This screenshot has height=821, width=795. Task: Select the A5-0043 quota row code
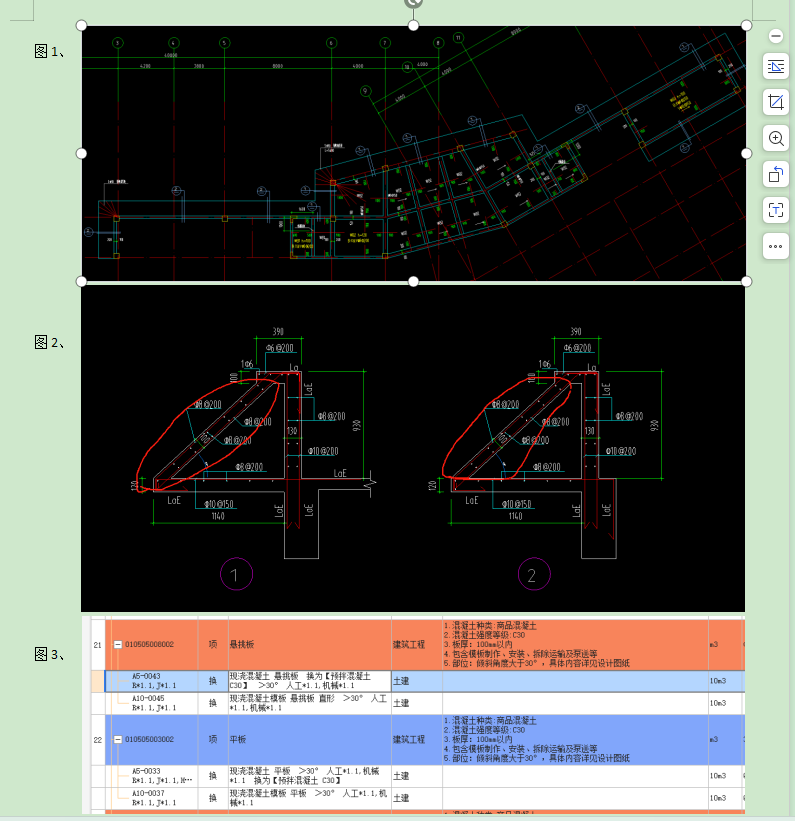[x=146, y=676]
